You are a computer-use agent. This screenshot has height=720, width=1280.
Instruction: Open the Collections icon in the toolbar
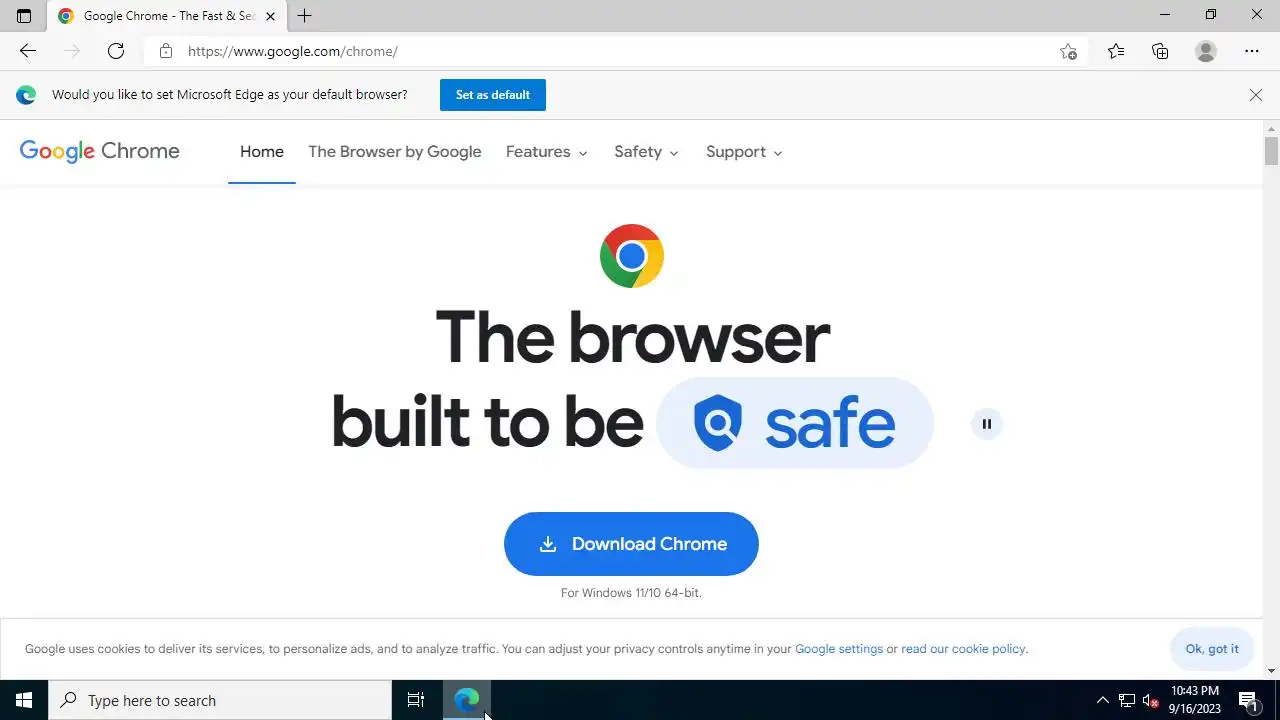click(1160, 51)
